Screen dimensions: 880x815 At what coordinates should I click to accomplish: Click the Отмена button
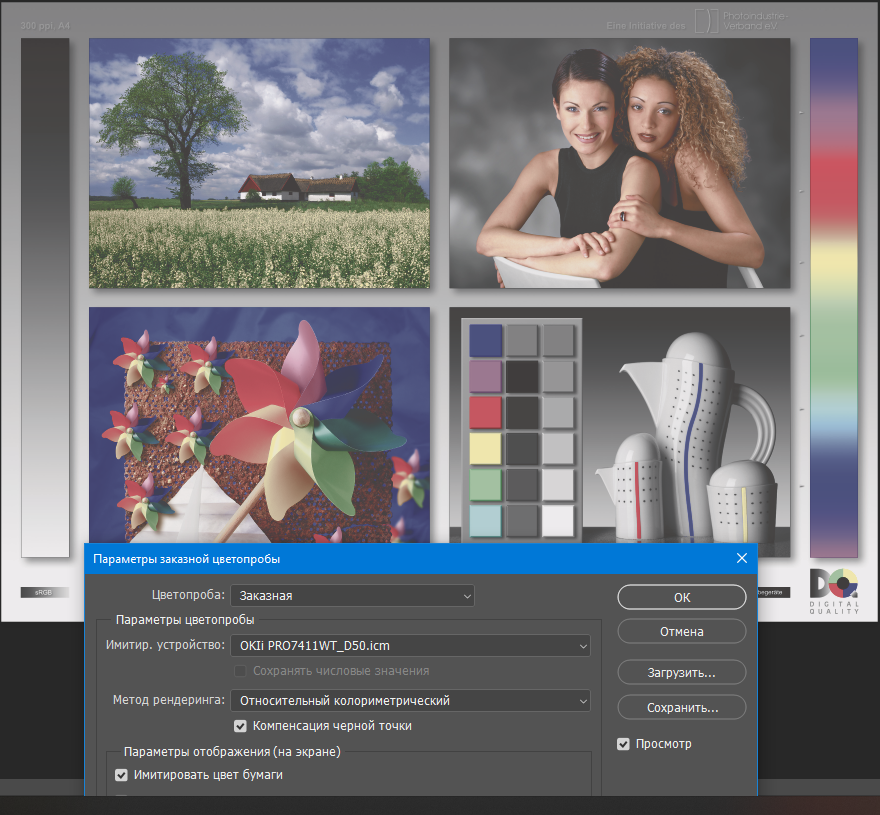point(681,631)
